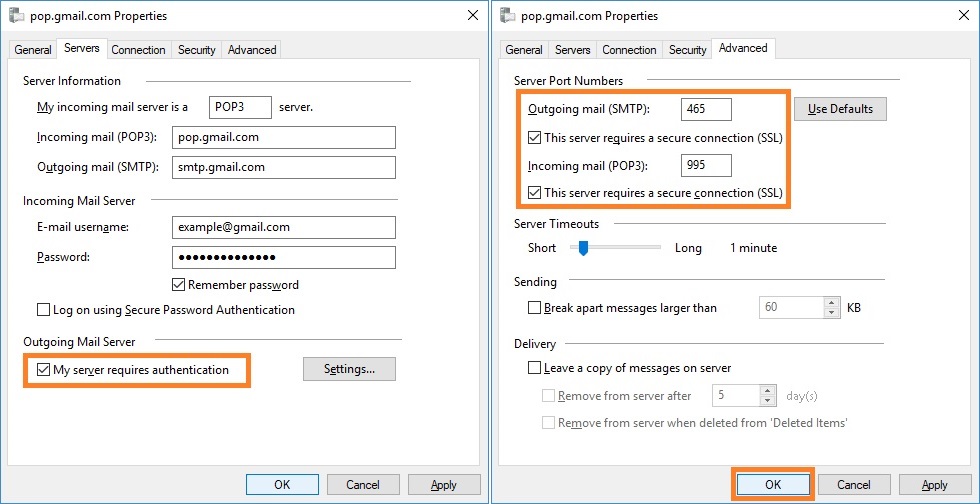980x504 pixels.
Task: Switch to General tab in left Servers dialog
Action: pos(33,50)
